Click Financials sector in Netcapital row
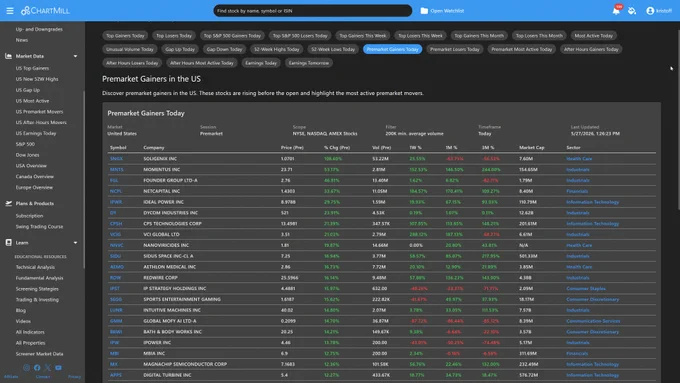The width and height of the screenshot is (680, 383). 577,191
